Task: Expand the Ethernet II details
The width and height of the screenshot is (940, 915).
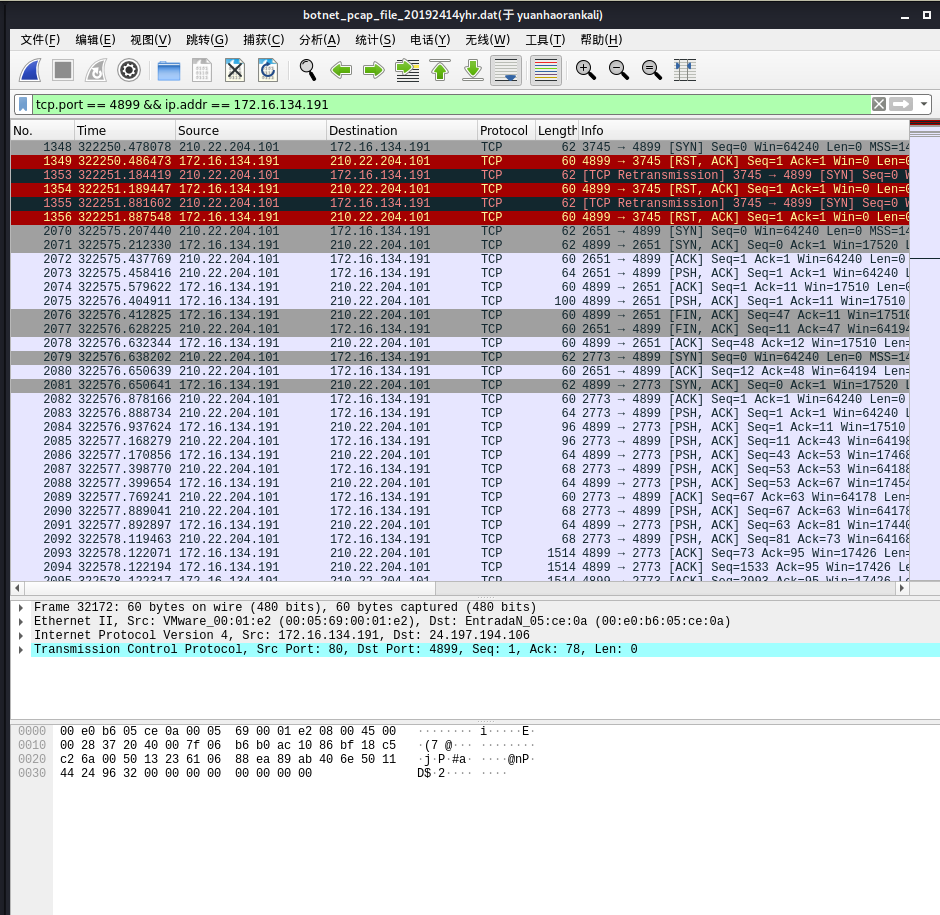Action: (x=21, y=621)
